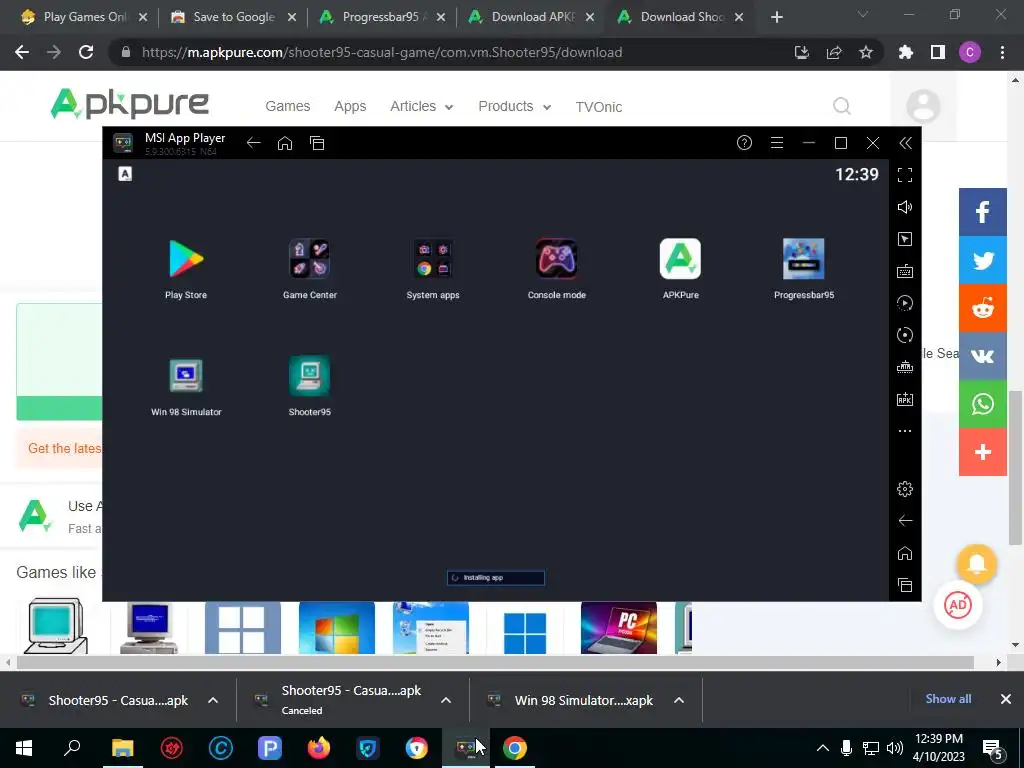Image resolution: width=1024 pixels, height=768 pixels.
Task: Click the rotate screen sidebar icon
Action: point(904,335)
